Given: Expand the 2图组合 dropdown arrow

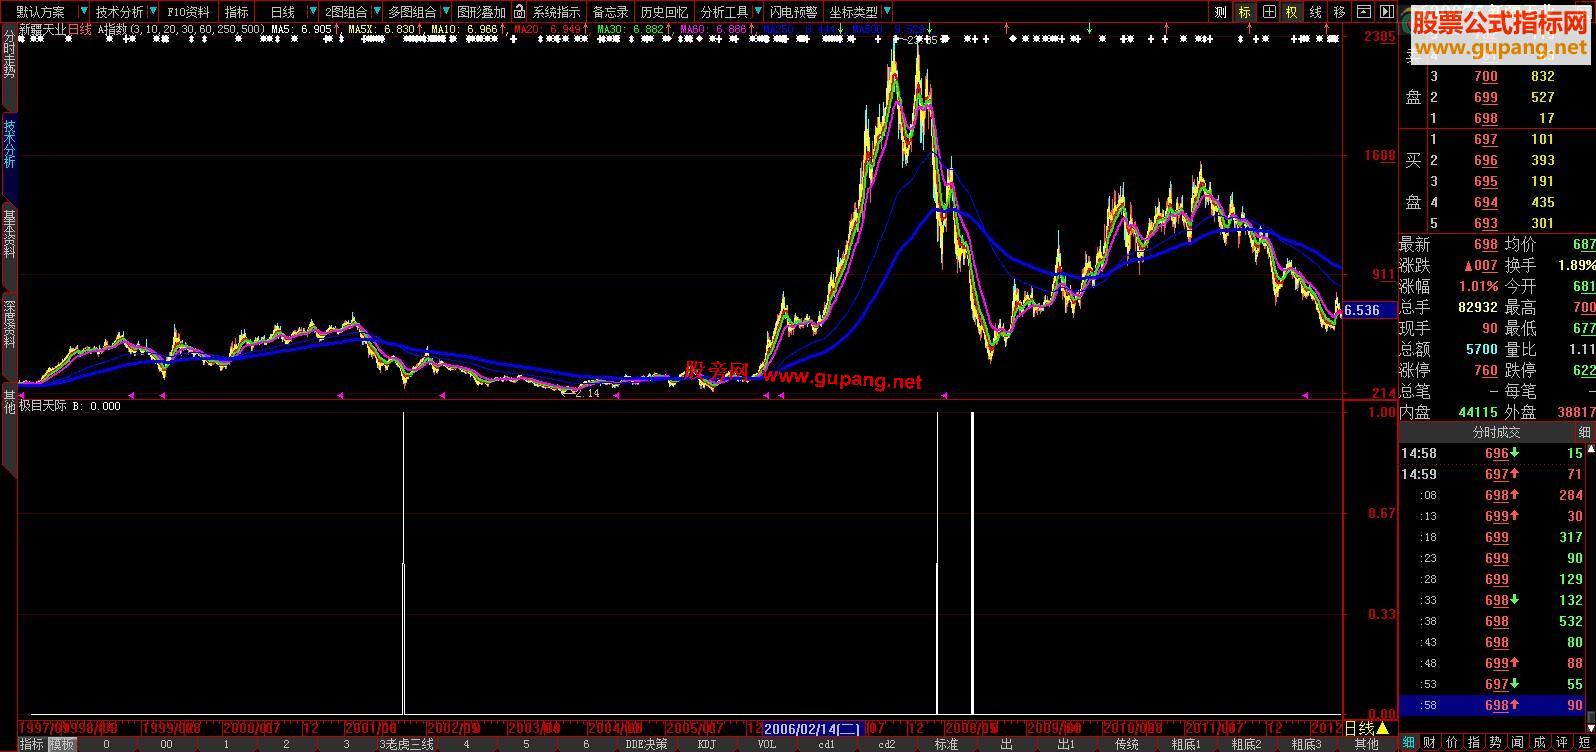Looking at the screenshot, I should click(376, 12).
